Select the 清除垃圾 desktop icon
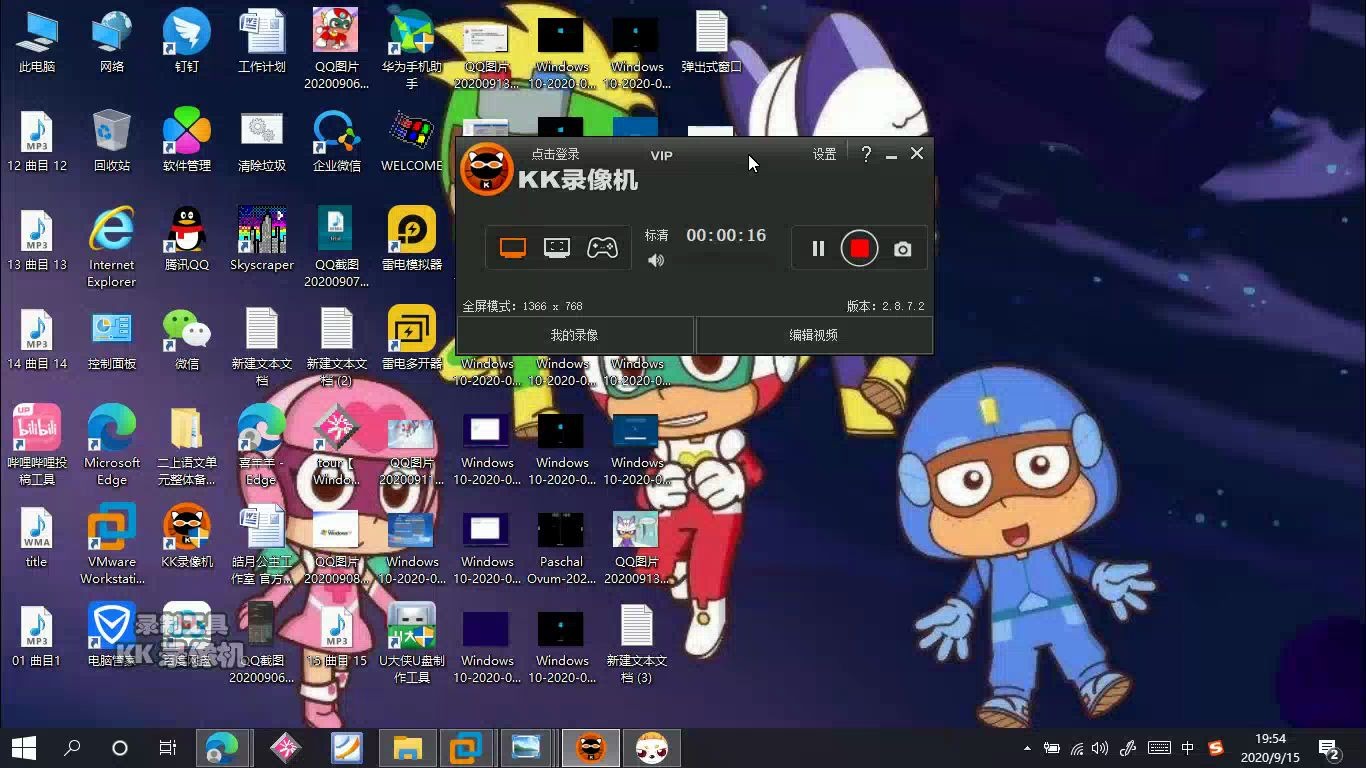This screenshot has height=768, width=1366. (262, 141)
